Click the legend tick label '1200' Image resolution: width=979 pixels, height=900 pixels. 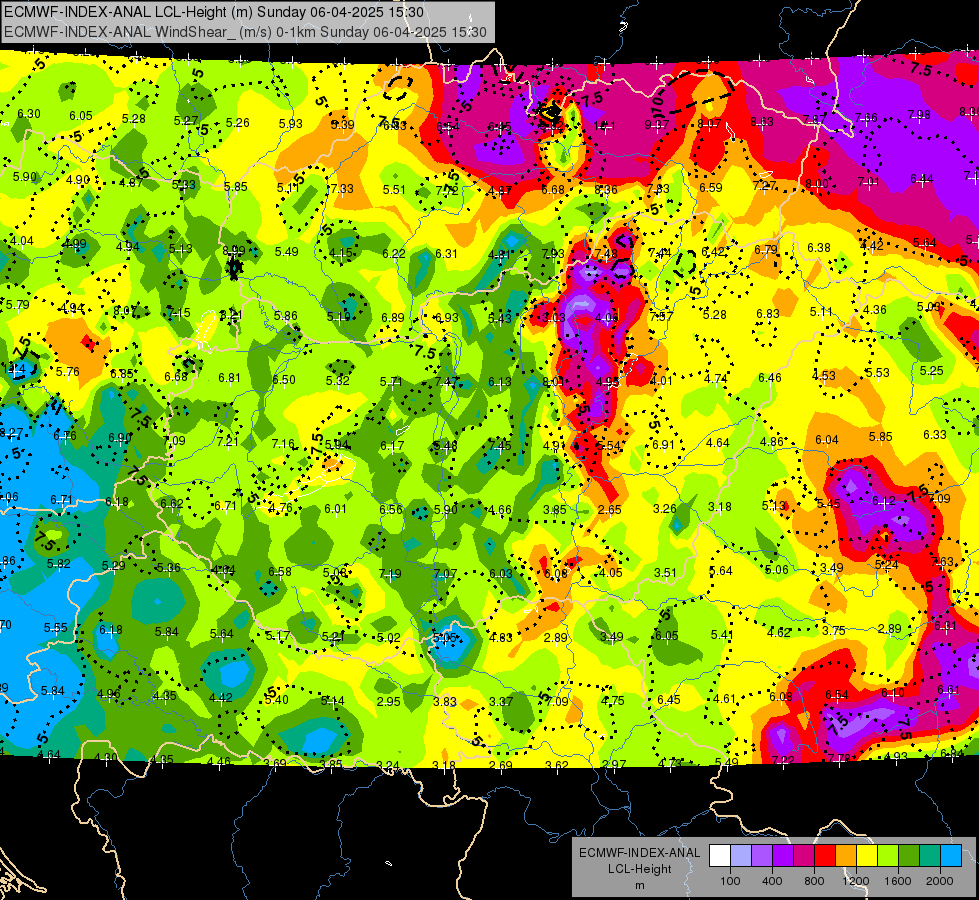point(855,881)
